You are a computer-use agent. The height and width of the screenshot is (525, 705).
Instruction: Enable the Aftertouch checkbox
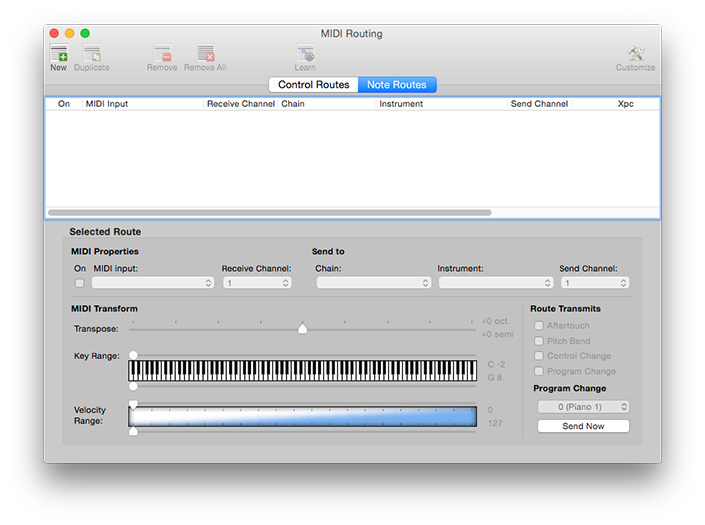539,325
